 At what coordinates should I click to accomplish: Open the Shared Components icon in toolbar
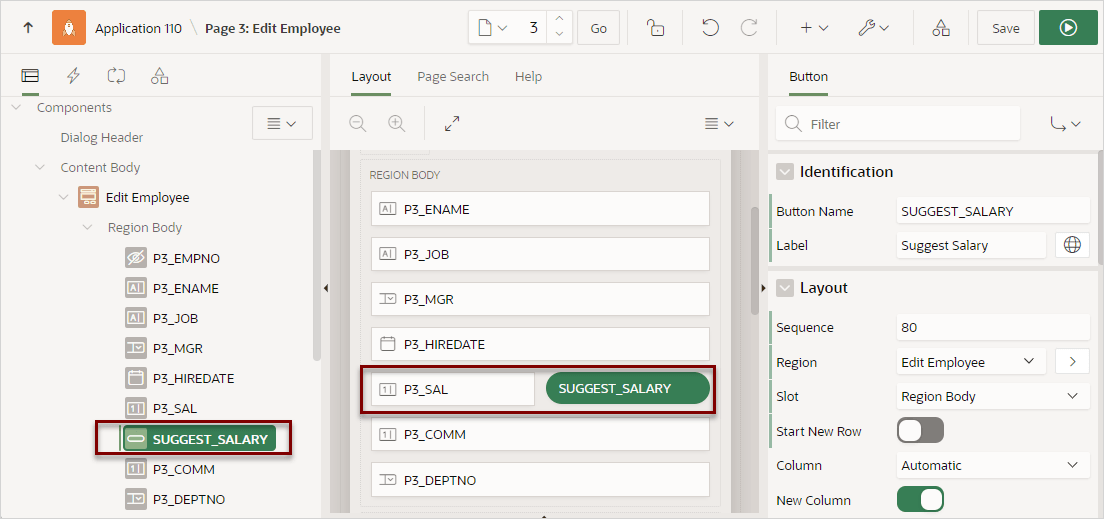pyautogui.click(x=941, y=28)
